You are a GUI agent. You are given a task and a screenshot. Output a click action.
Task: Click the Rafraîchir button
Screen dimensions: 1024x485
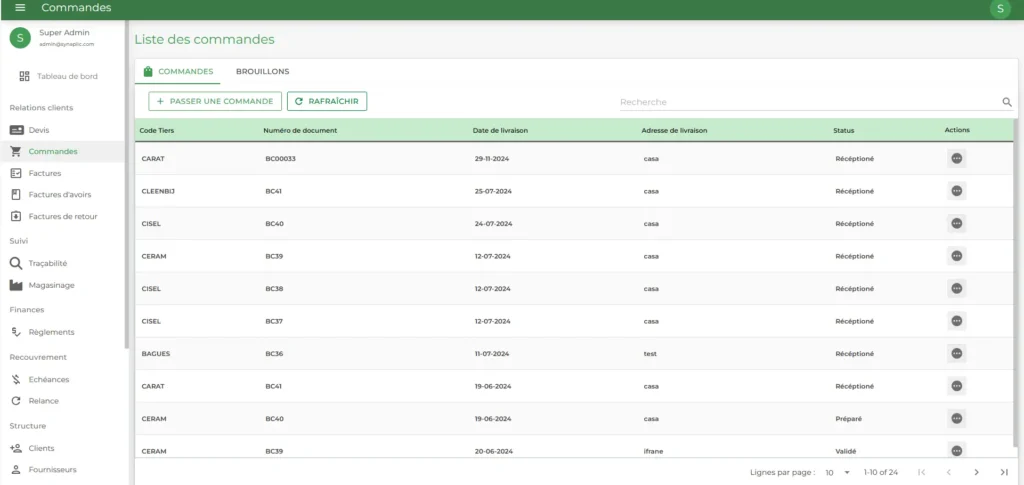point(327,101)
